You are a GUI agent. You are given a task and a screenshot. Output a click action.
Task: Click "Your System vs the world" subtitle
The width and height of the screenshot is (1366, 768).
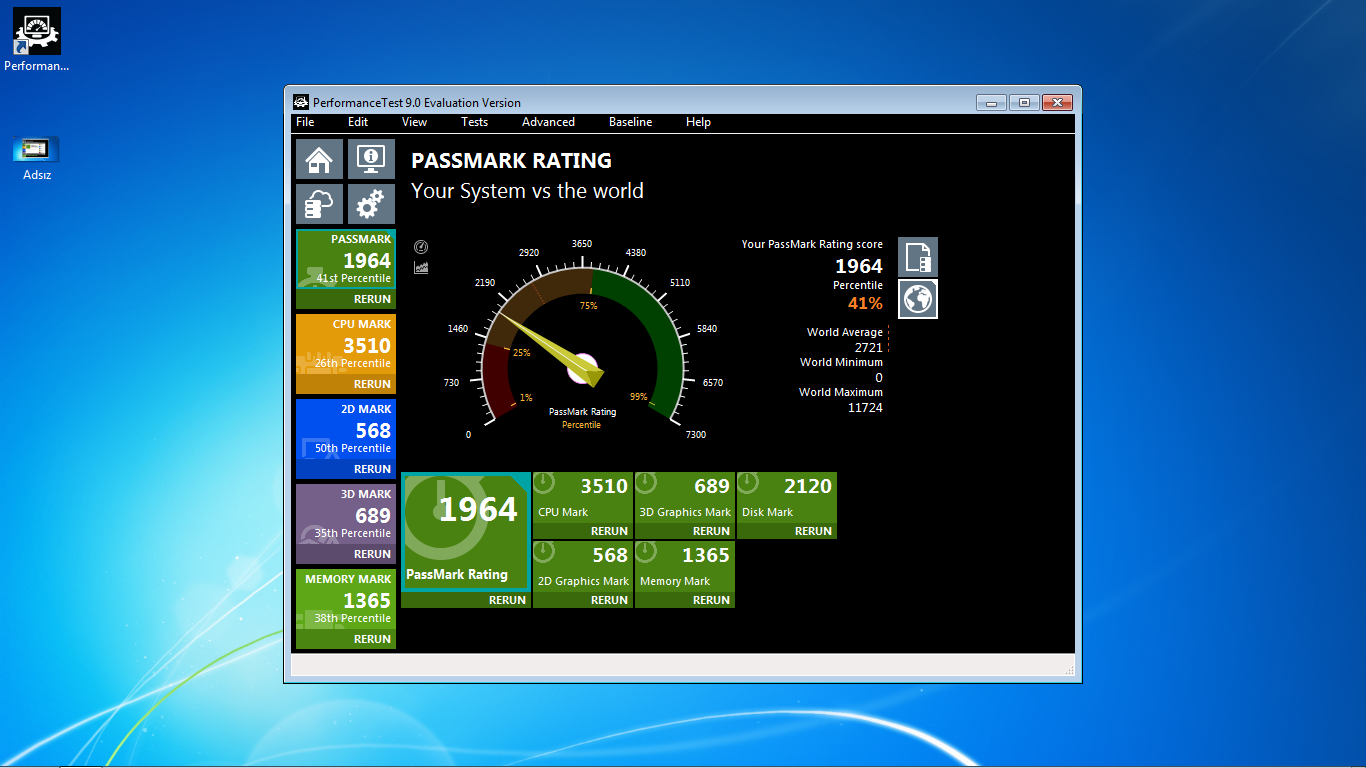click(x=527, y=191)
